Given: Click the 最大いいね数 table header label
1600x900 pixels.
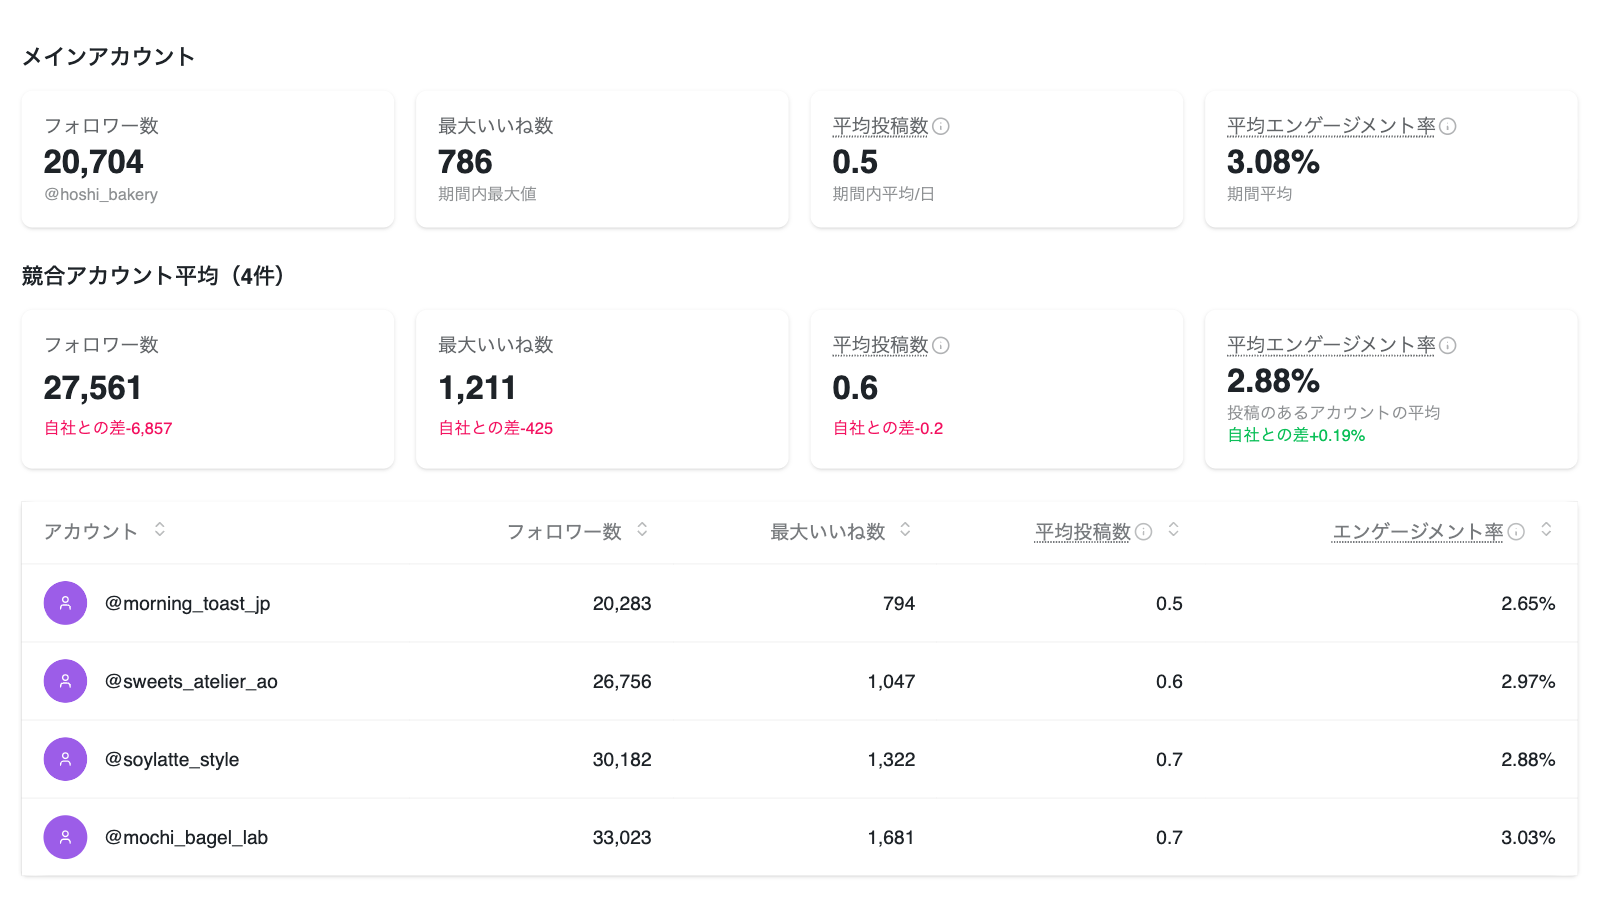Looking at the screenshot, I should [x=828, y=532].
